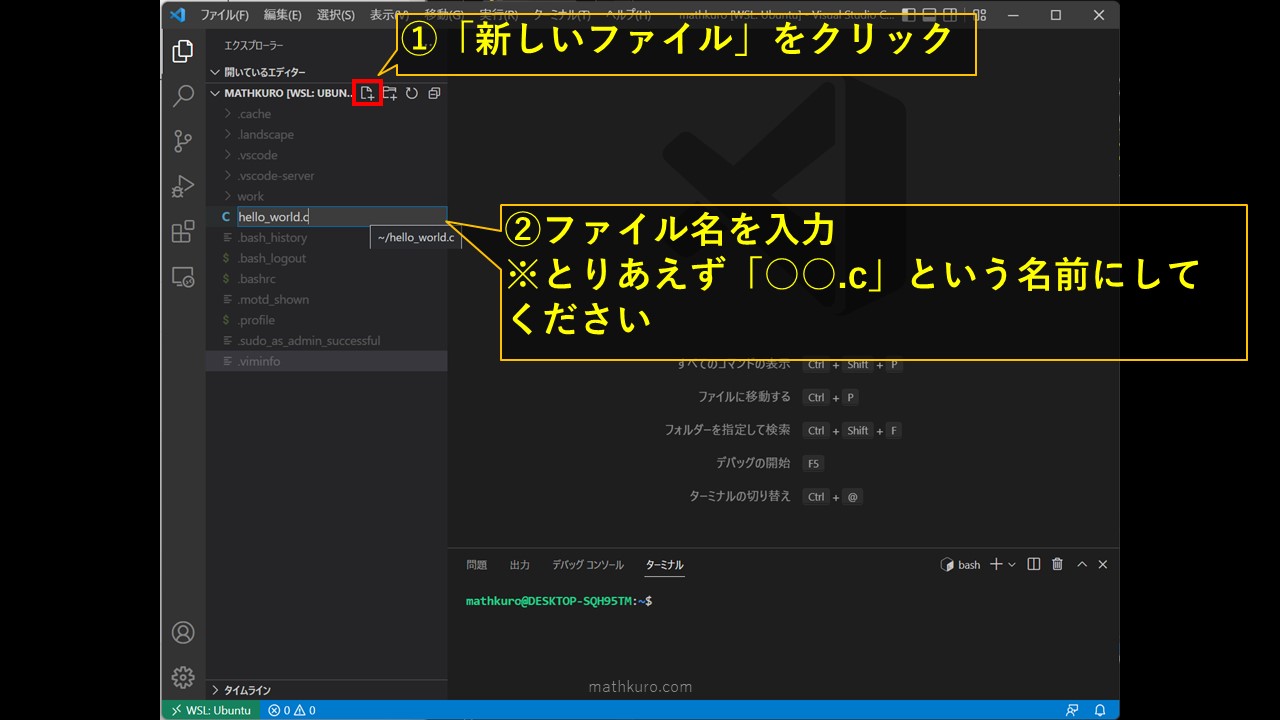
Task: Toggle the primary sidebar layout icon
Action: click(x=908, y=15)
